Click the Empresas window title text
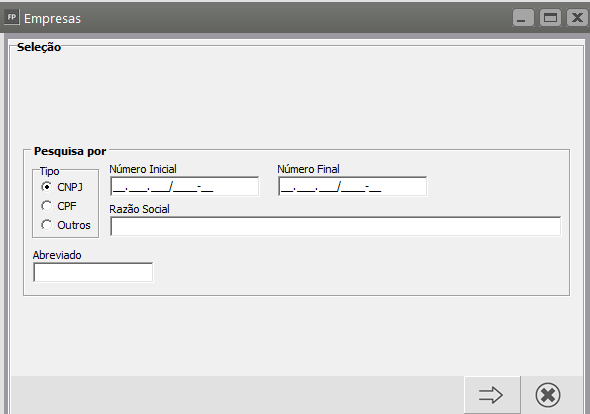 coord(52,18)
